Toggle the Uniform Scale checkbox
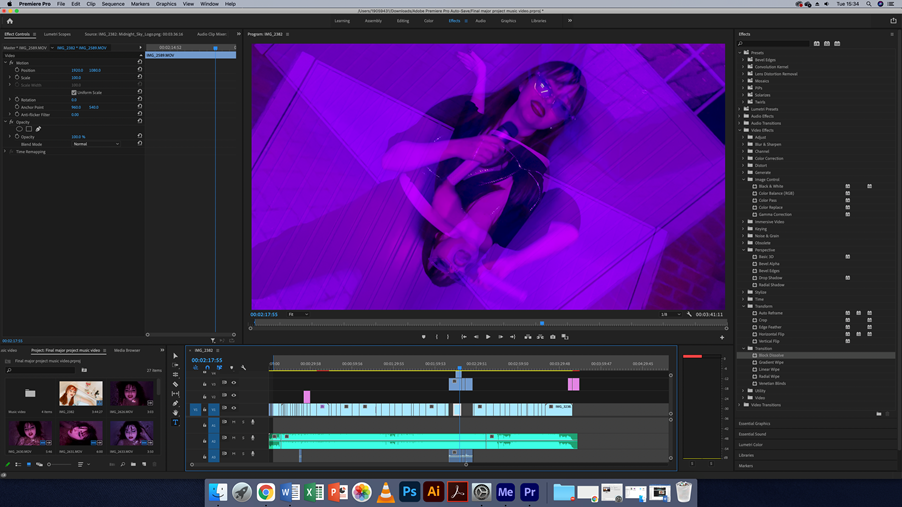Screen dimensions: 902x507 pyautogui.click(x=74, y=92)
